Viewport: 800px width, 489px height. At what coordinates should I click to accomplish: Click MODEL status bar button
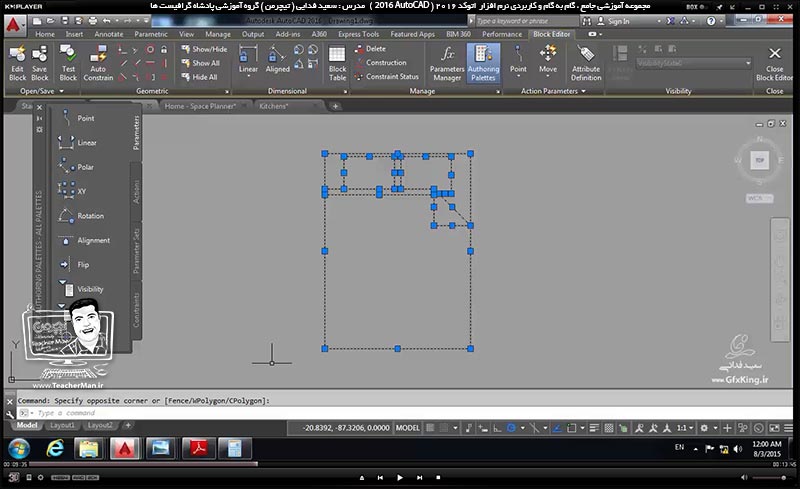tap(408, 428)
